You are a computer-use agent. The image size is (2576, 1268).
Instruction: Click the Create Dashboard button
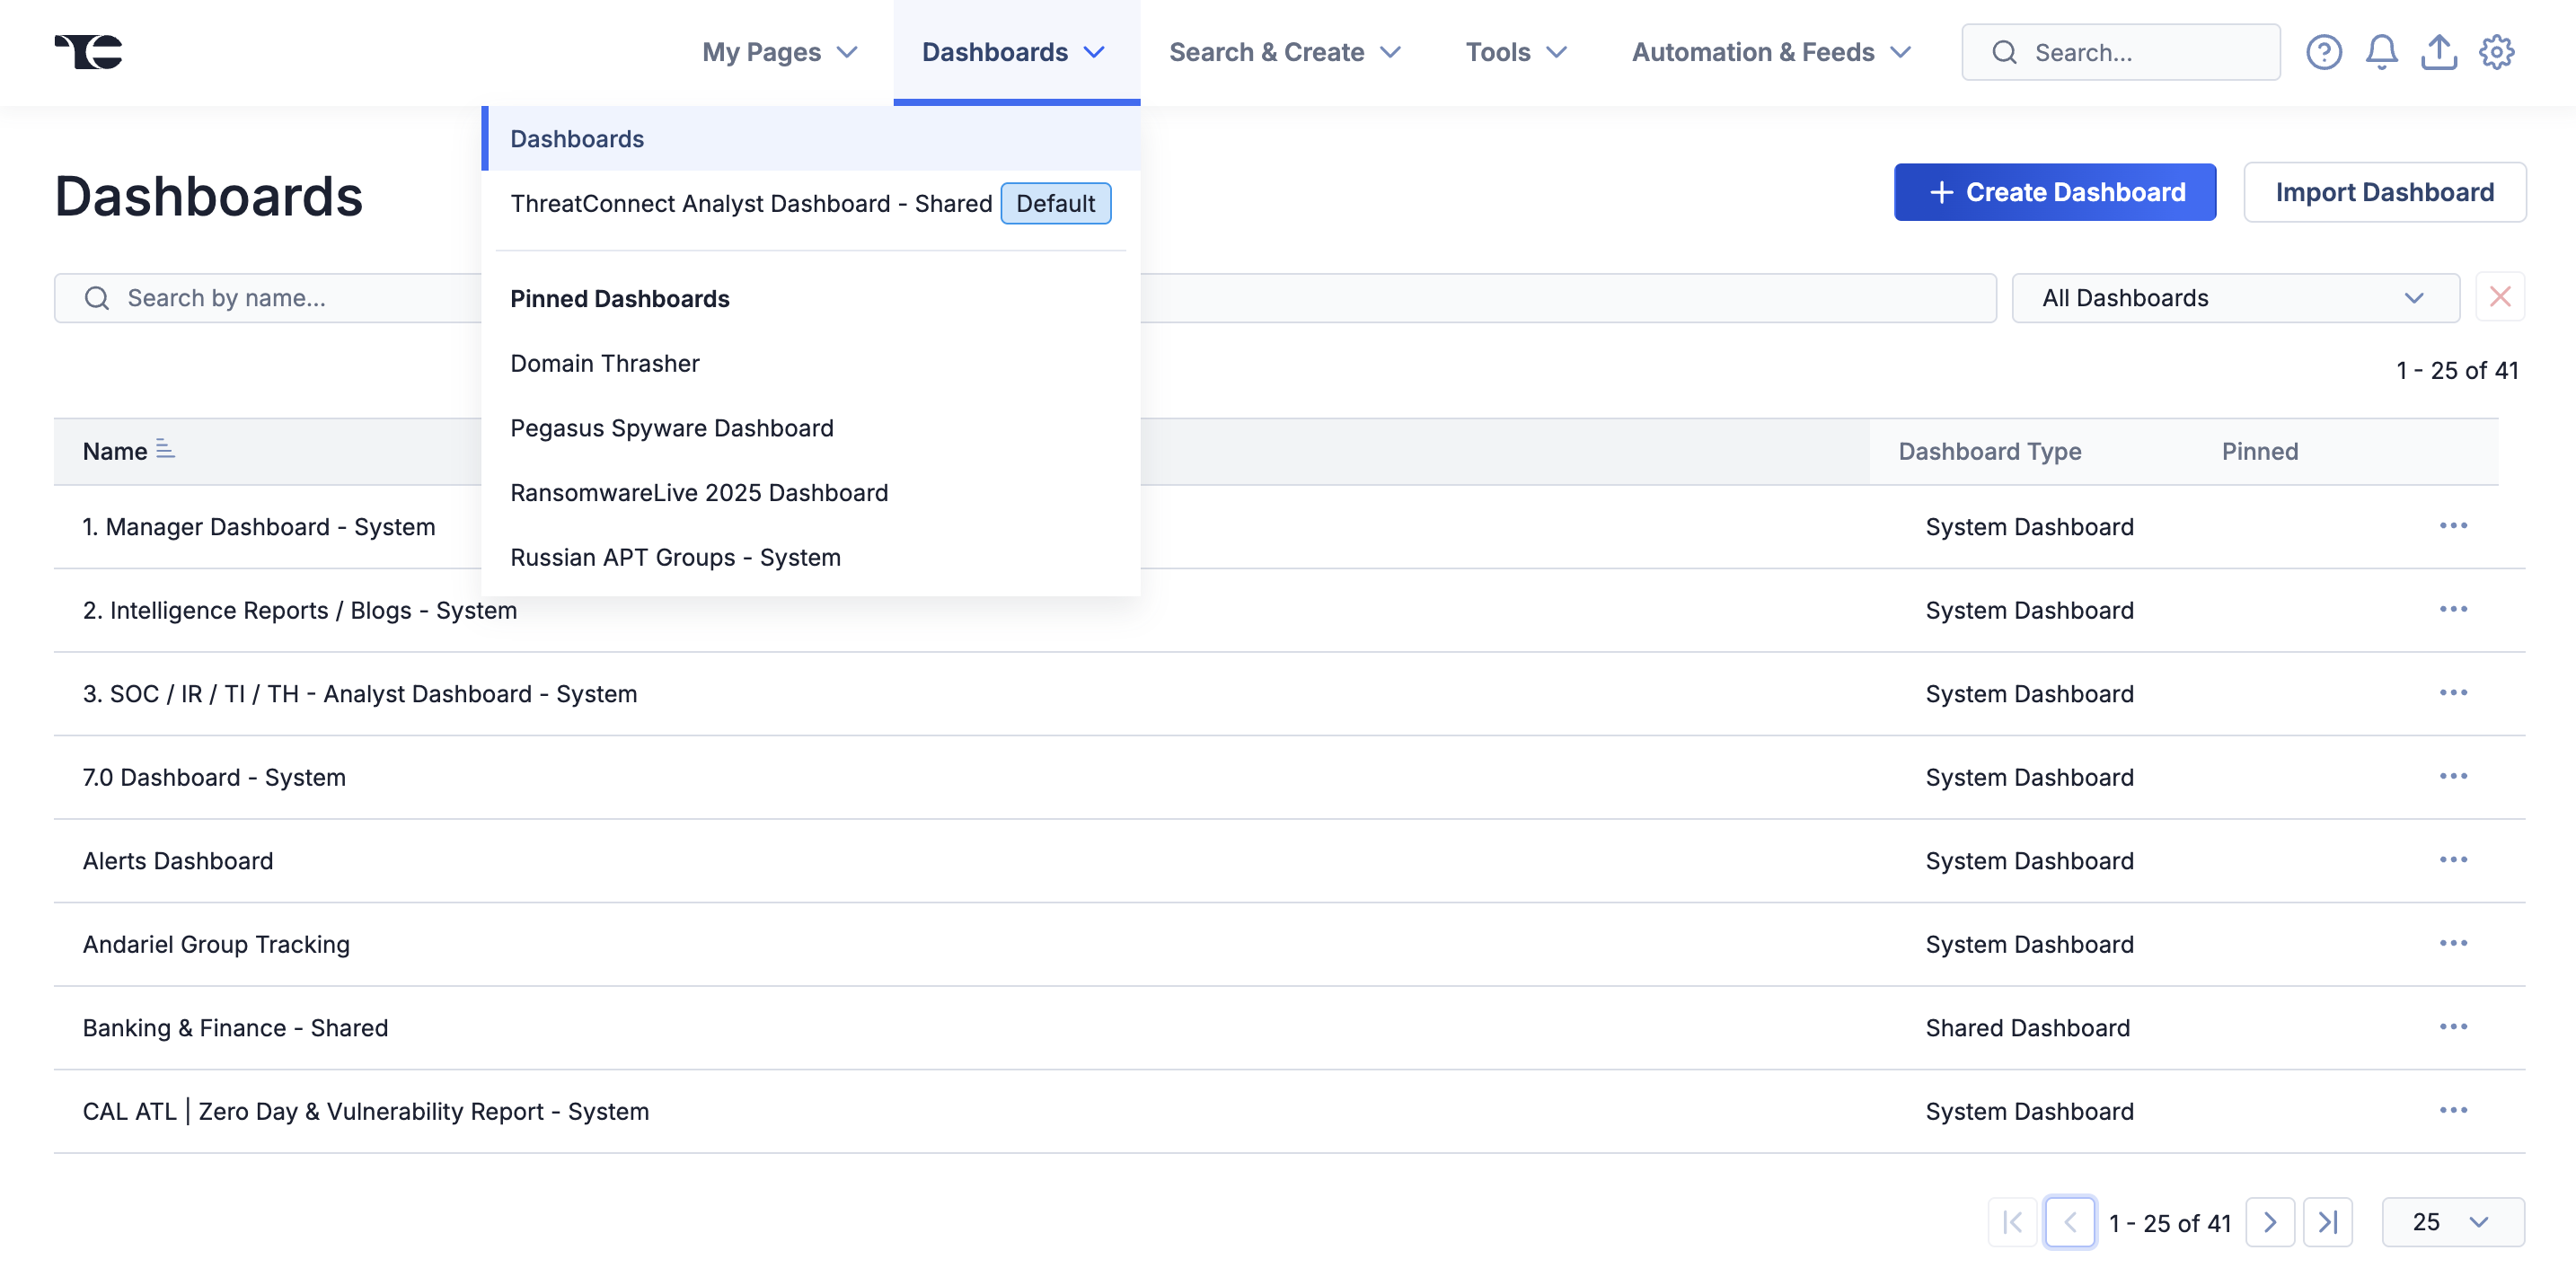point(2055,192)
